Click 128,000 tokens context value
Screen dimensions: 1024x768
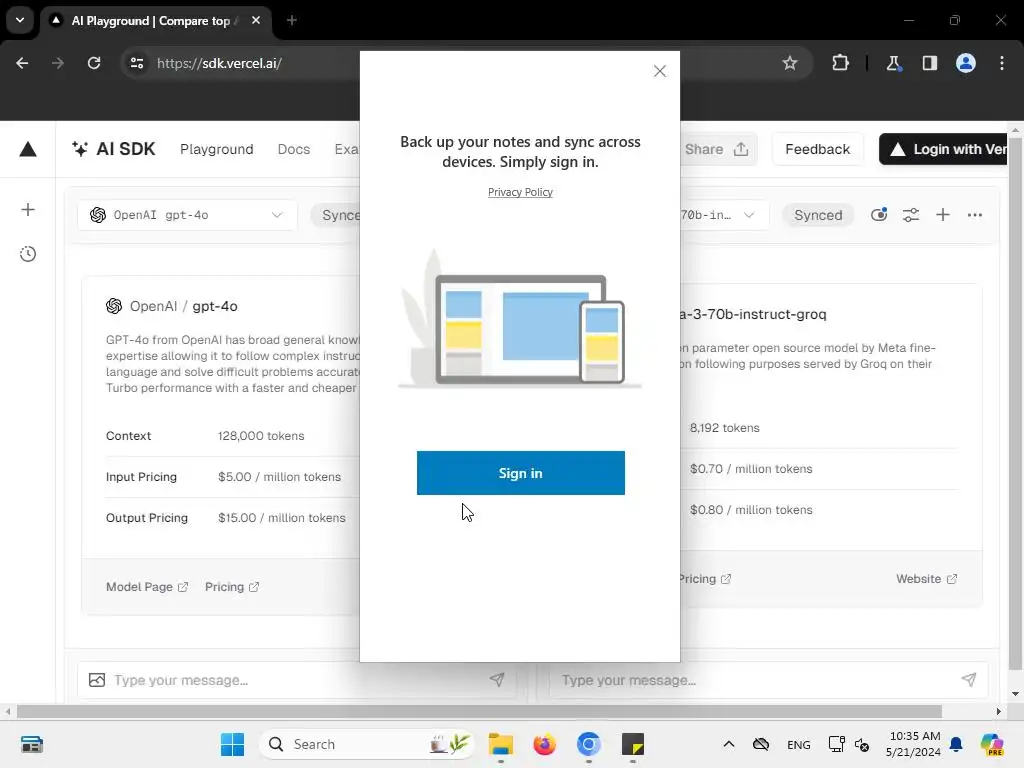pos(261,436)
